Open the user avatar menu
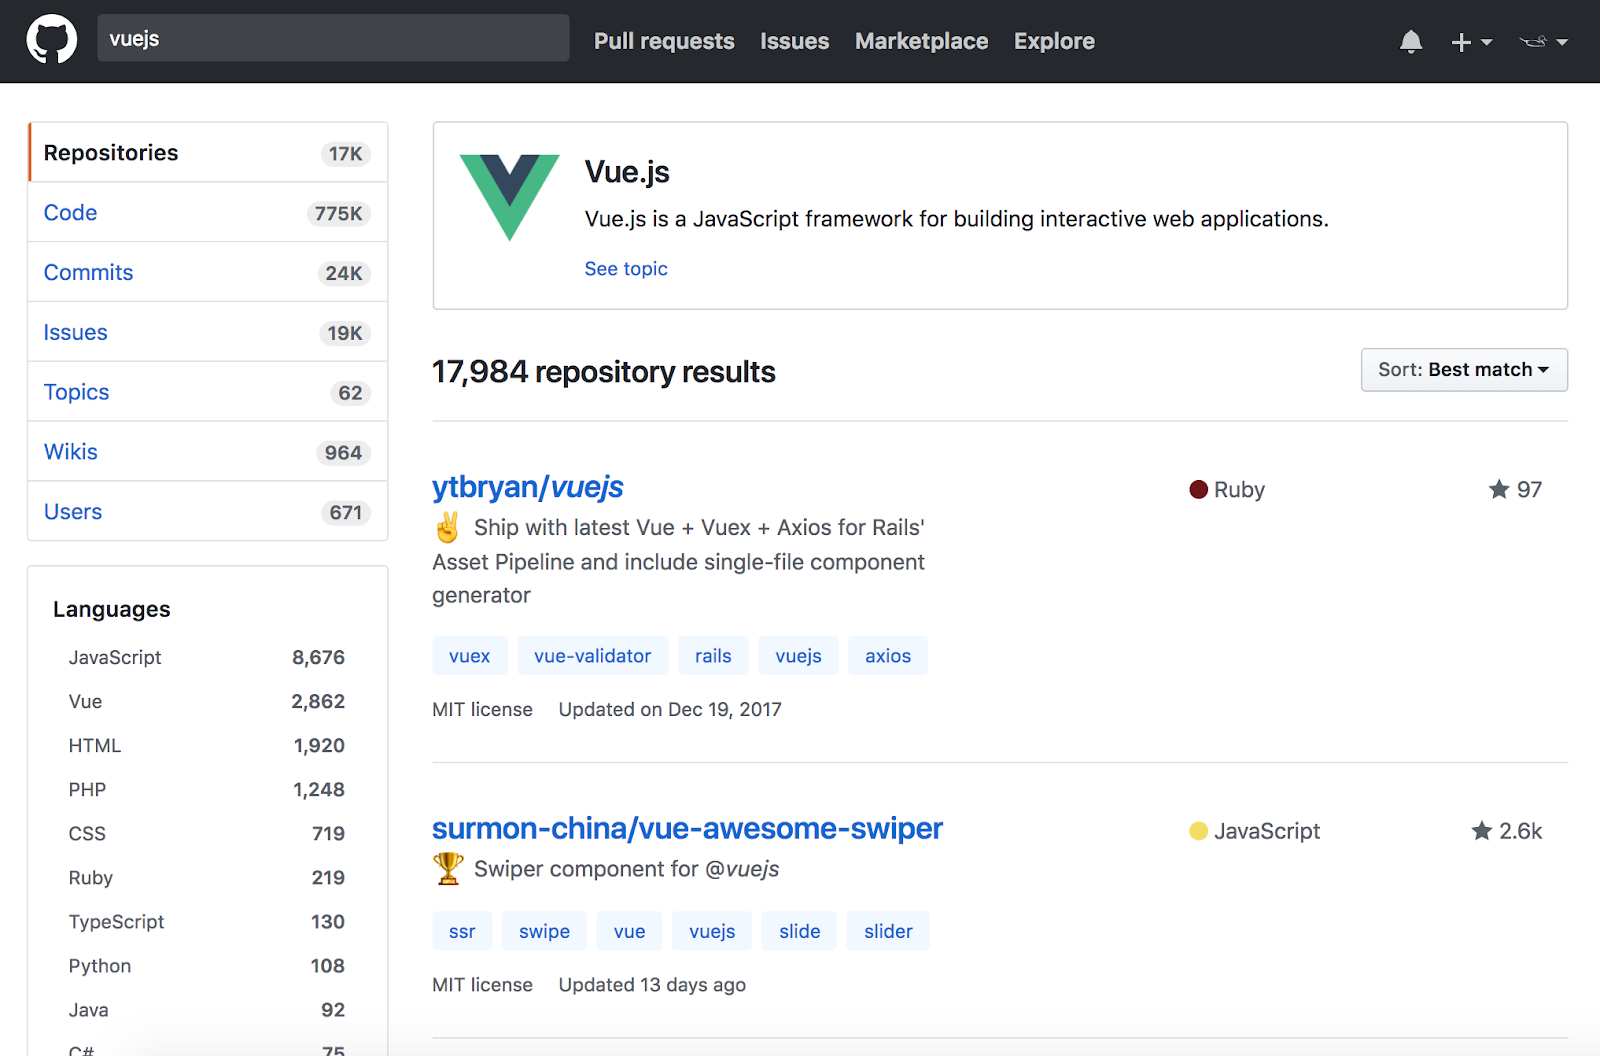The width and height of the screenshot is (1600, 1056). click(1533, 41)
